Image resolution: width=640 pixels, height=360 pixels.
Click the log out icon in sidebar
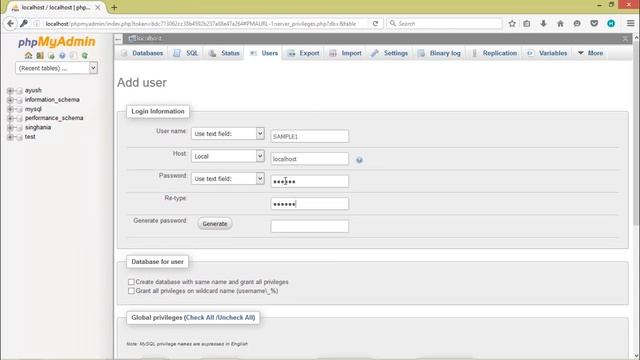(x=40, y=56)
